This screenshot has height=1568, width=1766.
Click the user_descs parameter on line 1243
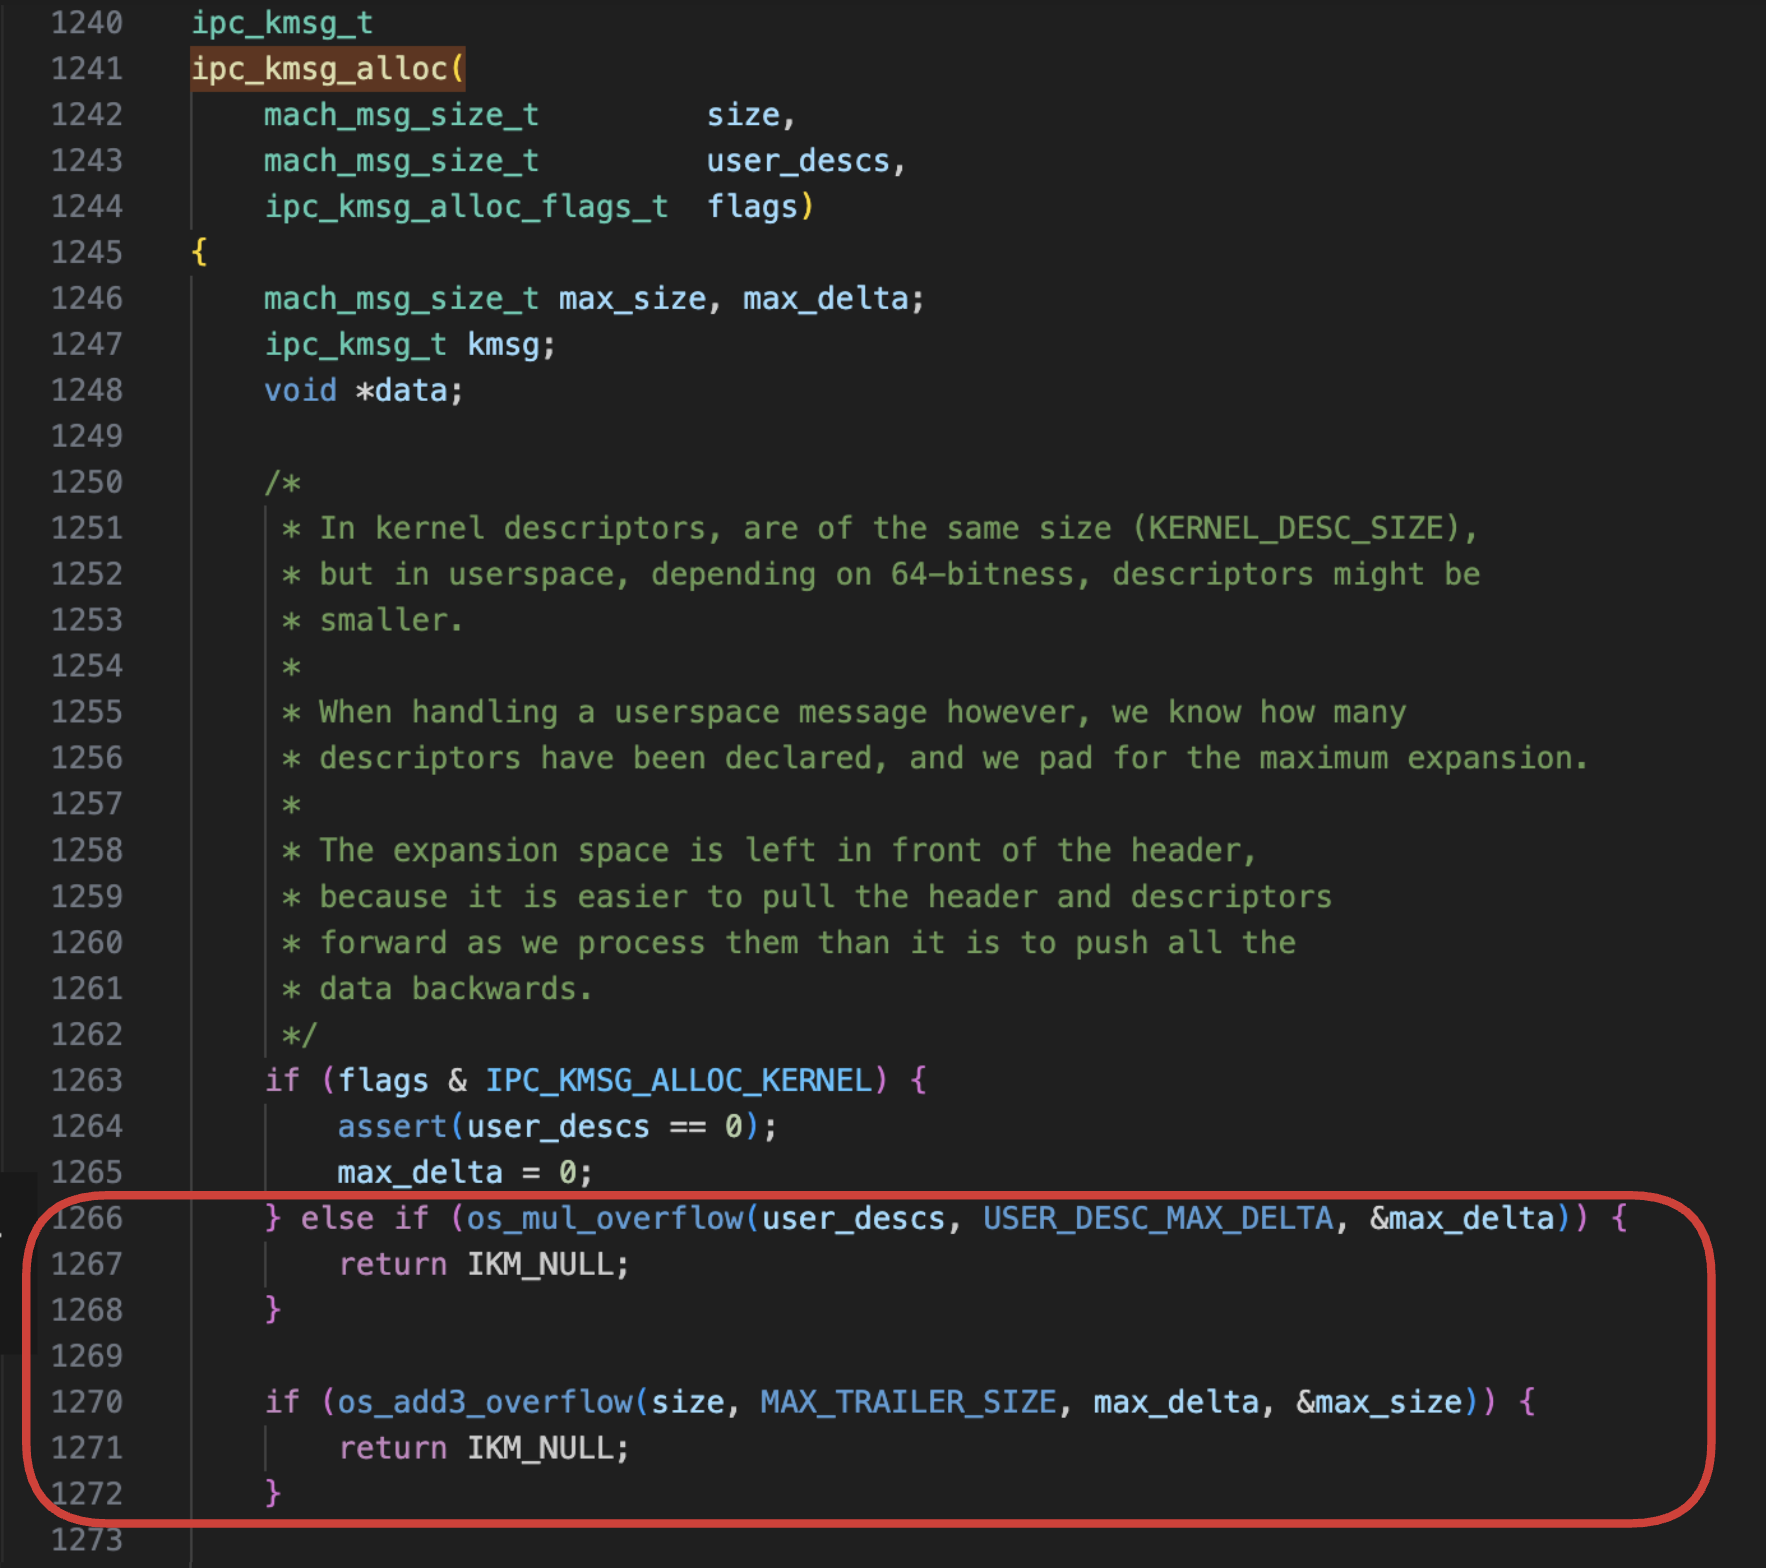[800, 160]
